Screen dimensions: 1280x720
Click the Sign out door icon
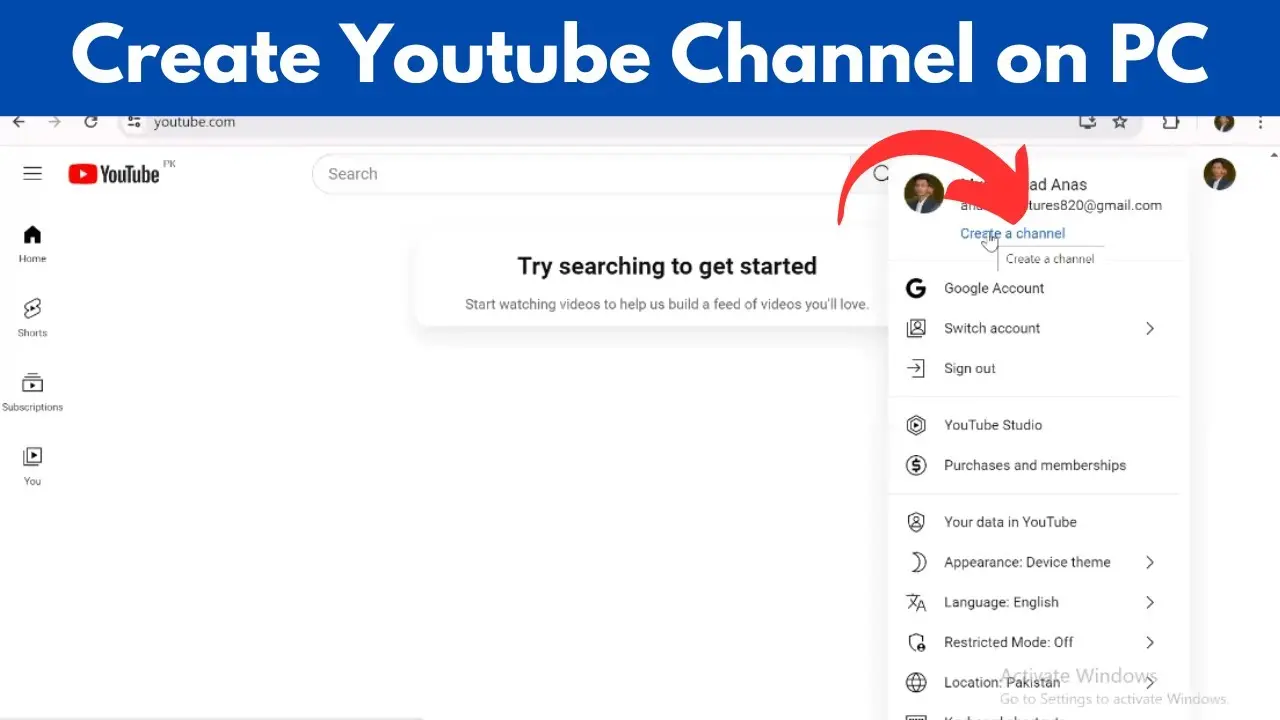coord(916,368)
